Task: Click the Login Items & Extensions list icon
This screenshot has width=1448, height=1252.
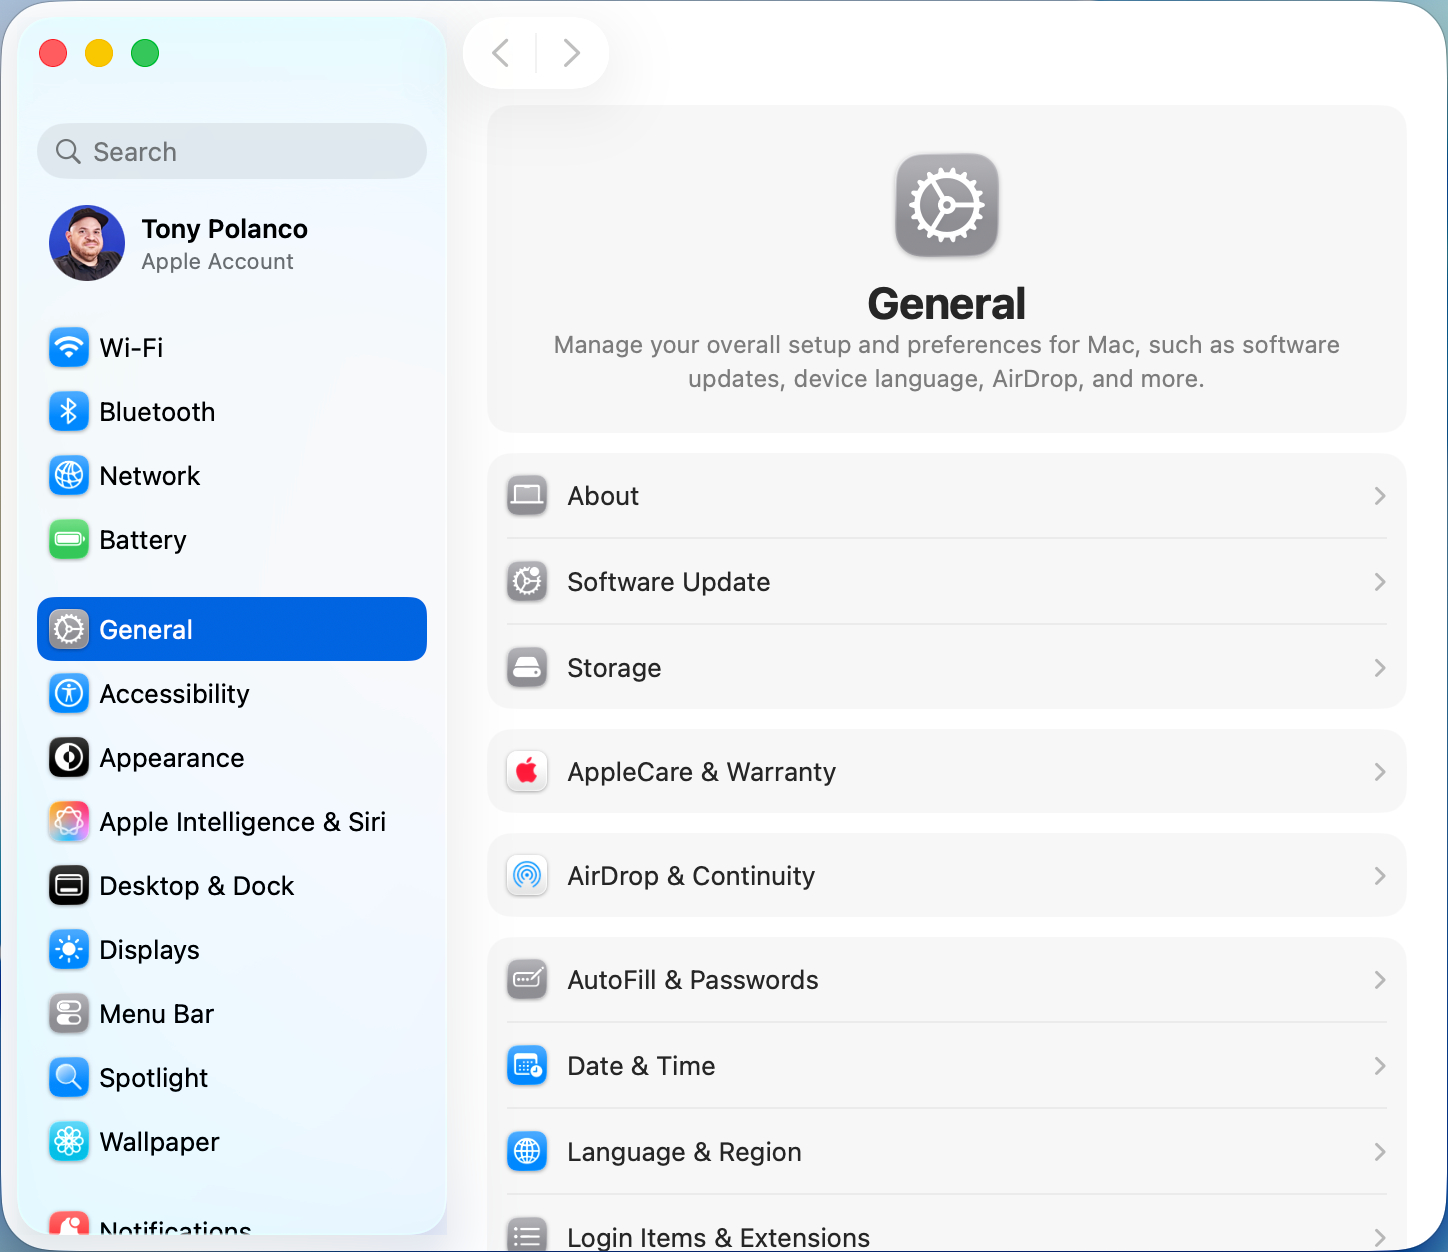Action: coord(527,1236)
